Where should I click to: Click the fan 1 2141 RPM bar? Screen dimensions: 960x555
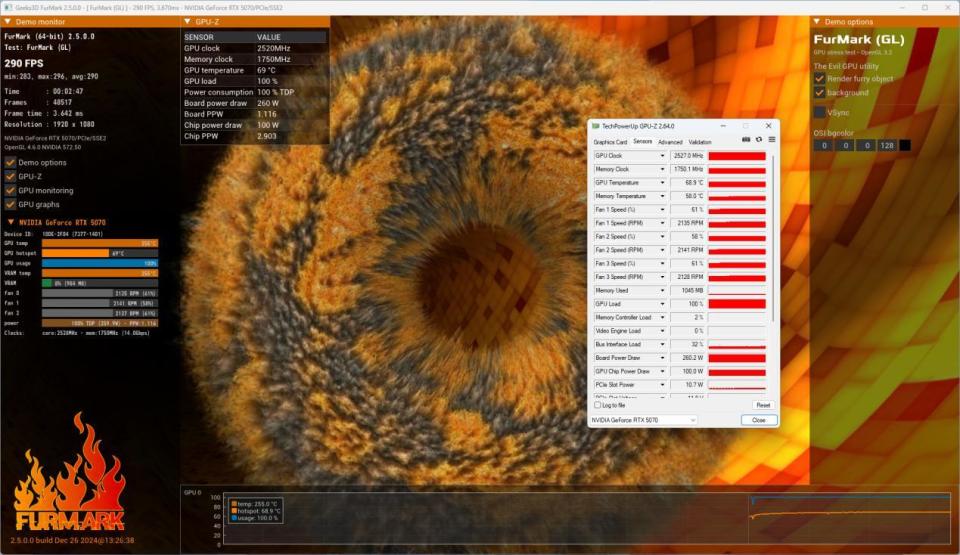click(100, 303)
